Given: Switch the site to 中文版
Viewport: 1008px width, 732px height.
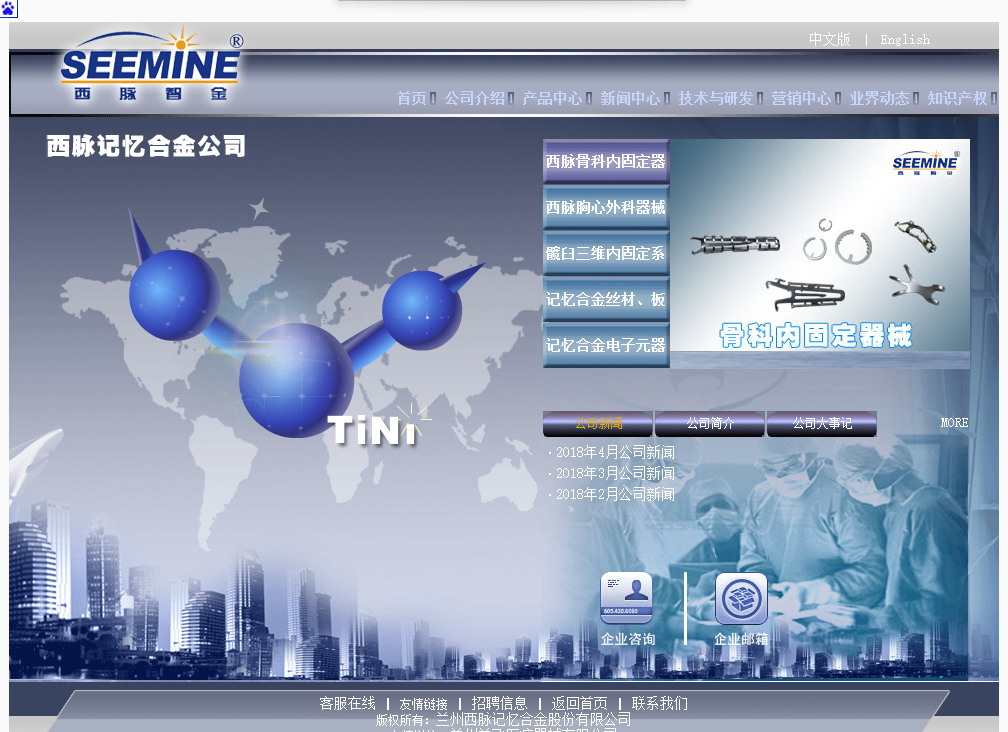Looking at the screenshot, I should [829, 40].
